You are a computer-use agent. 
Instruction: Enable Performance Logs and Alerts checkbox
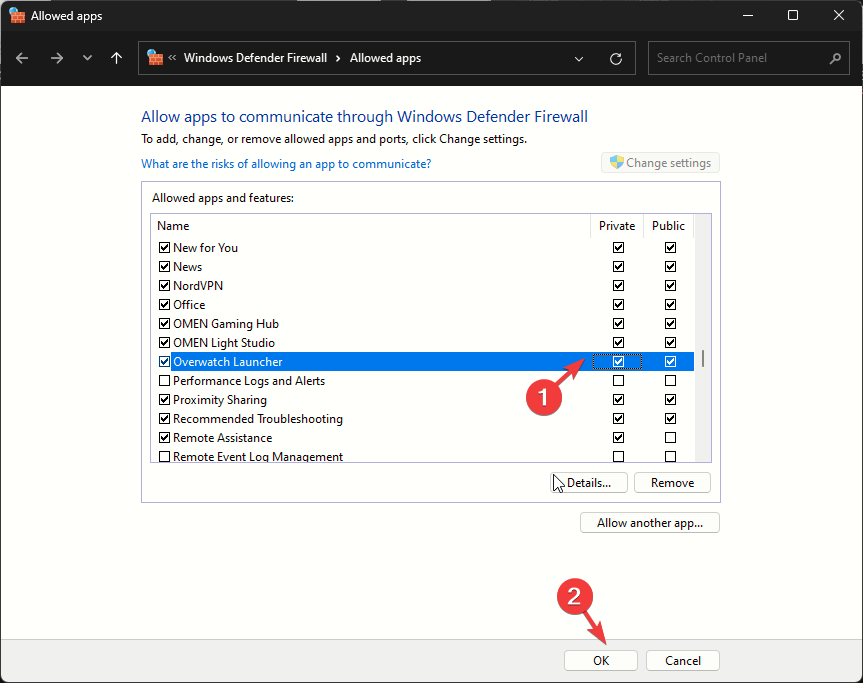click(x=164, y=381)
